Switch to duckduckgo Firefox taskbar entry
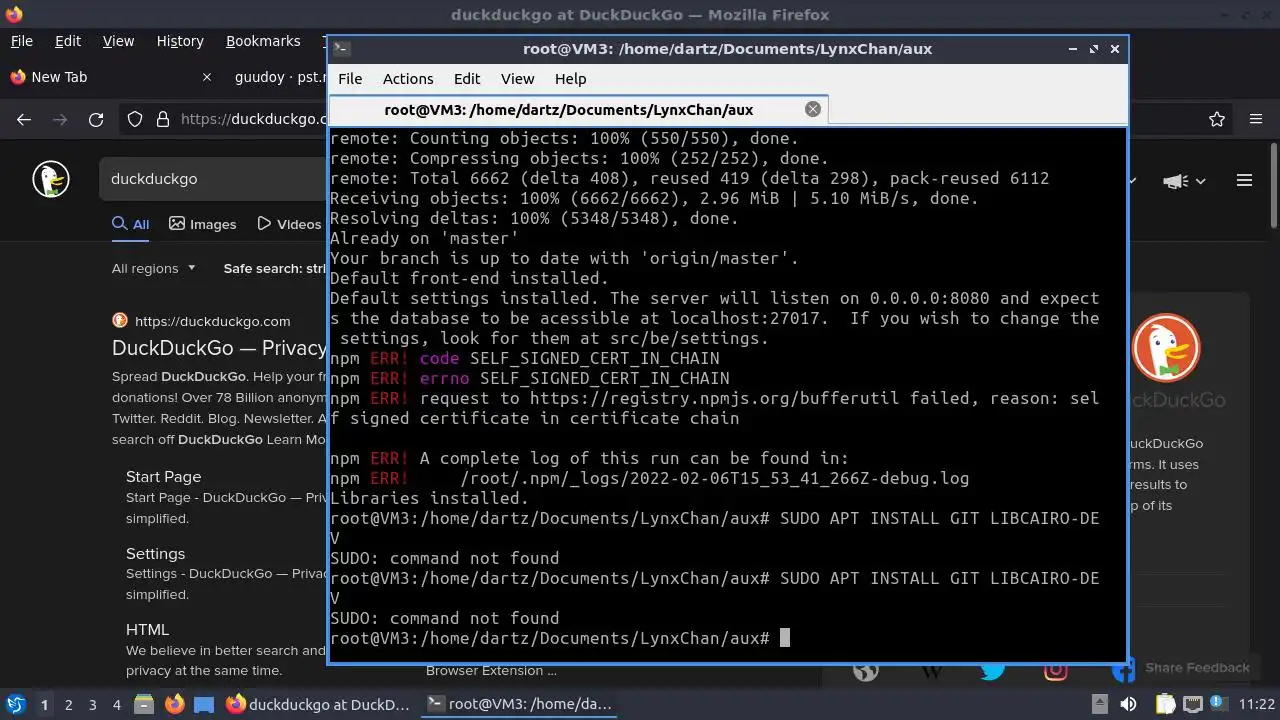 point(319,704)
